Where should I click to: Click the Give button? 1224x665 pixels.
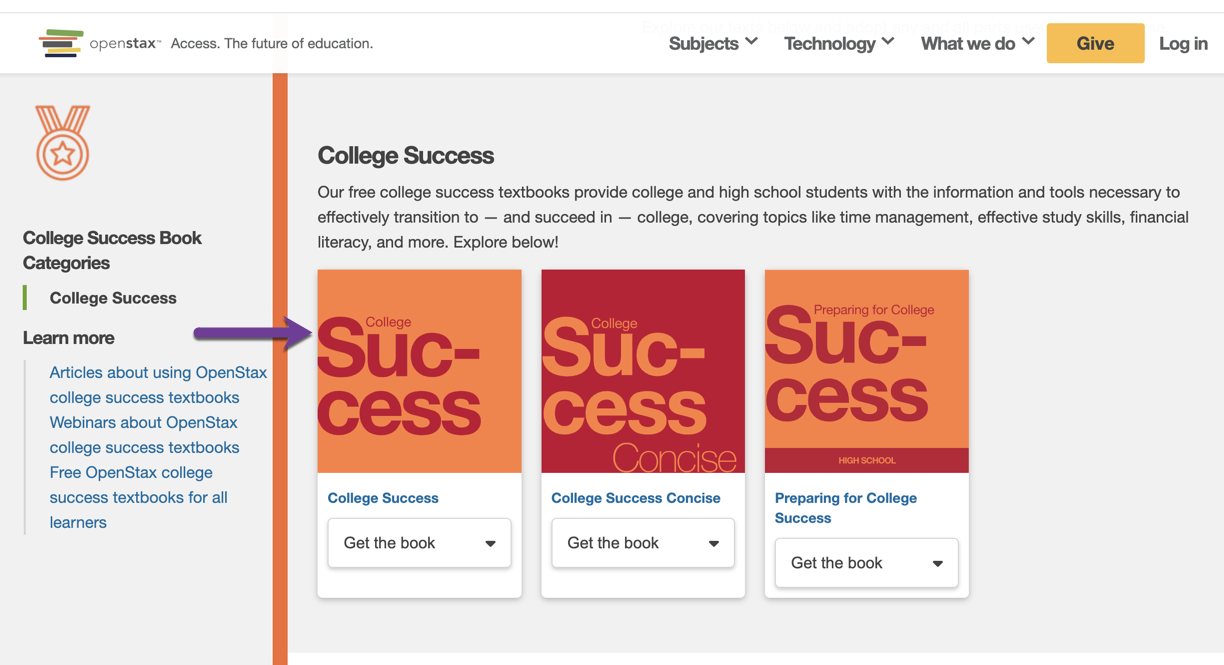[1095, 43]
